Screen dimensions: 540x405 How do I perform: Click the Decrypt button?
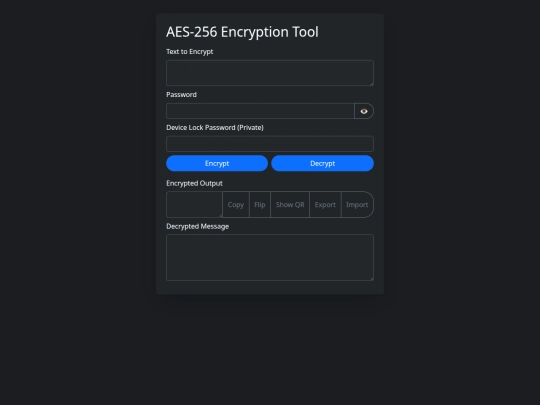[322, 163]
